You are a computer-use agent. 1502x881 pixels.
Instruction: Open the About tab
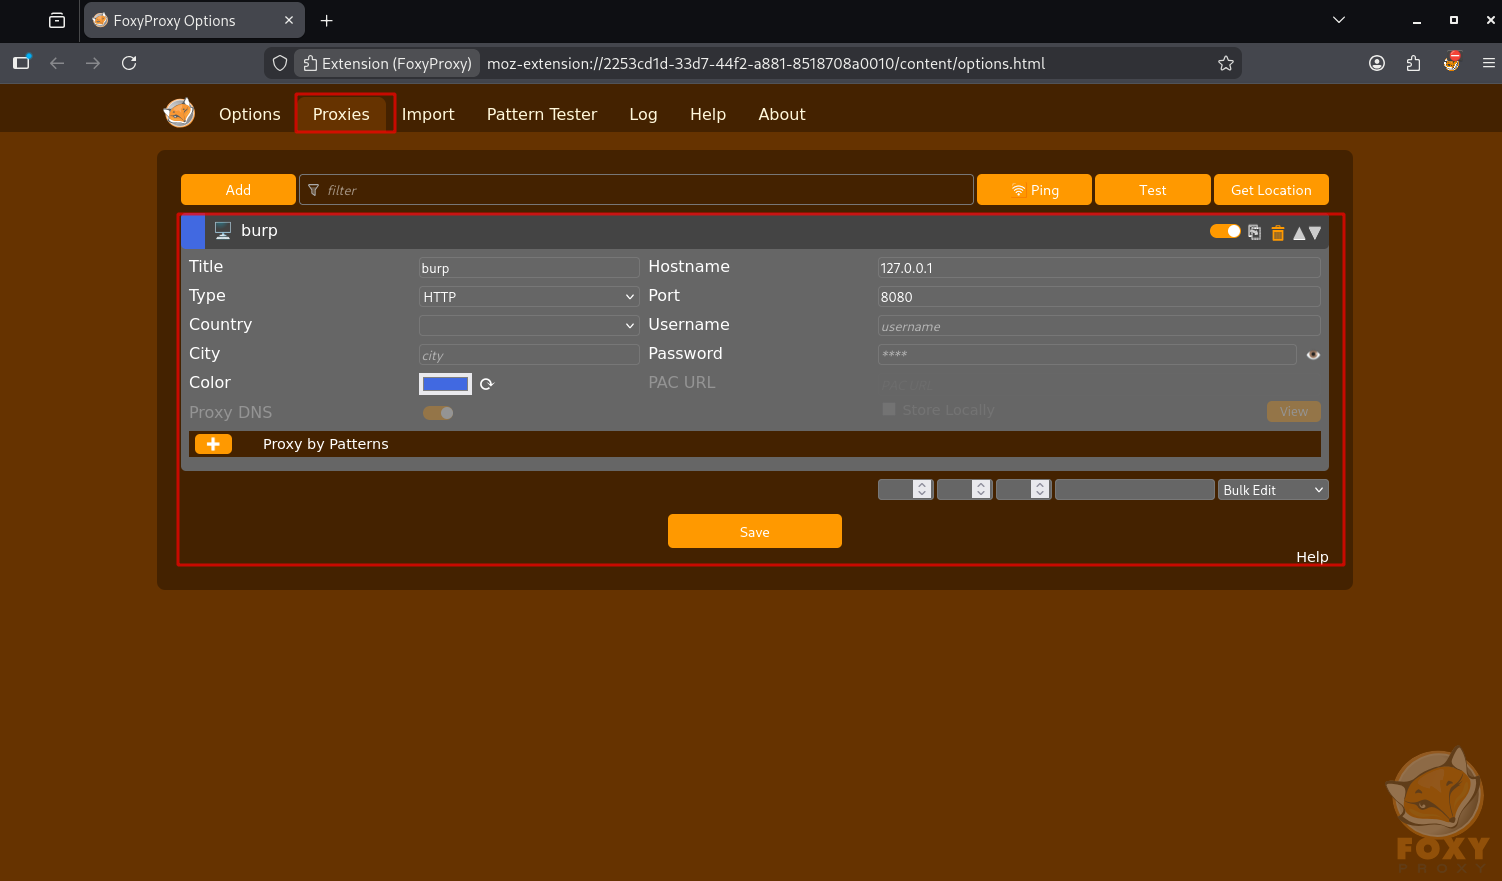pos(782,114)
